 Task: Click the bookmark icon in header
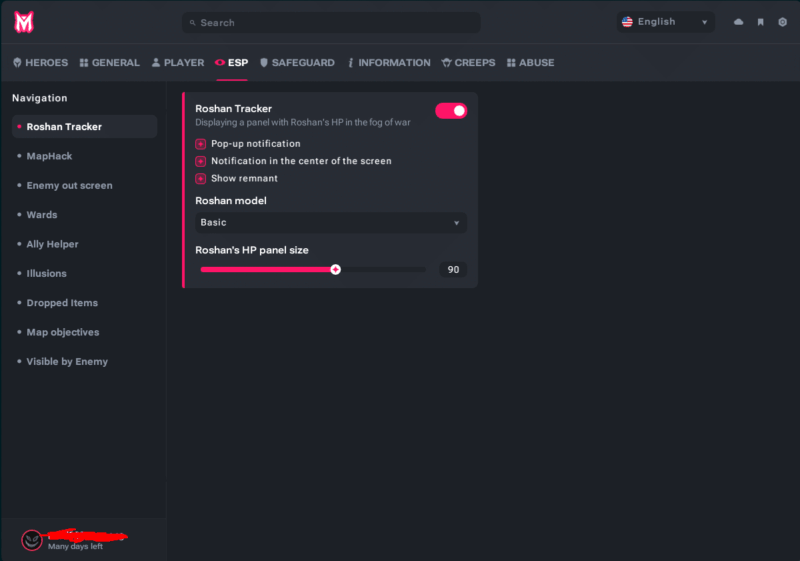[761, 22]
